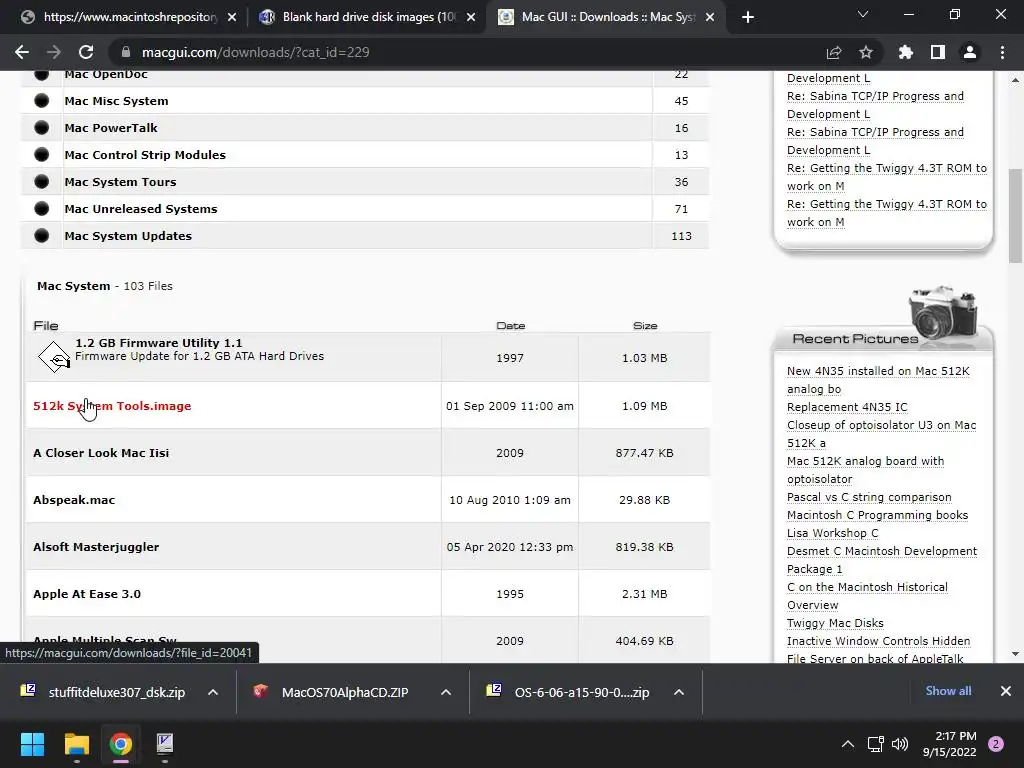Open File Explorer from taskbar
The height and width of the screenshot is (768, 1024).
76,744
